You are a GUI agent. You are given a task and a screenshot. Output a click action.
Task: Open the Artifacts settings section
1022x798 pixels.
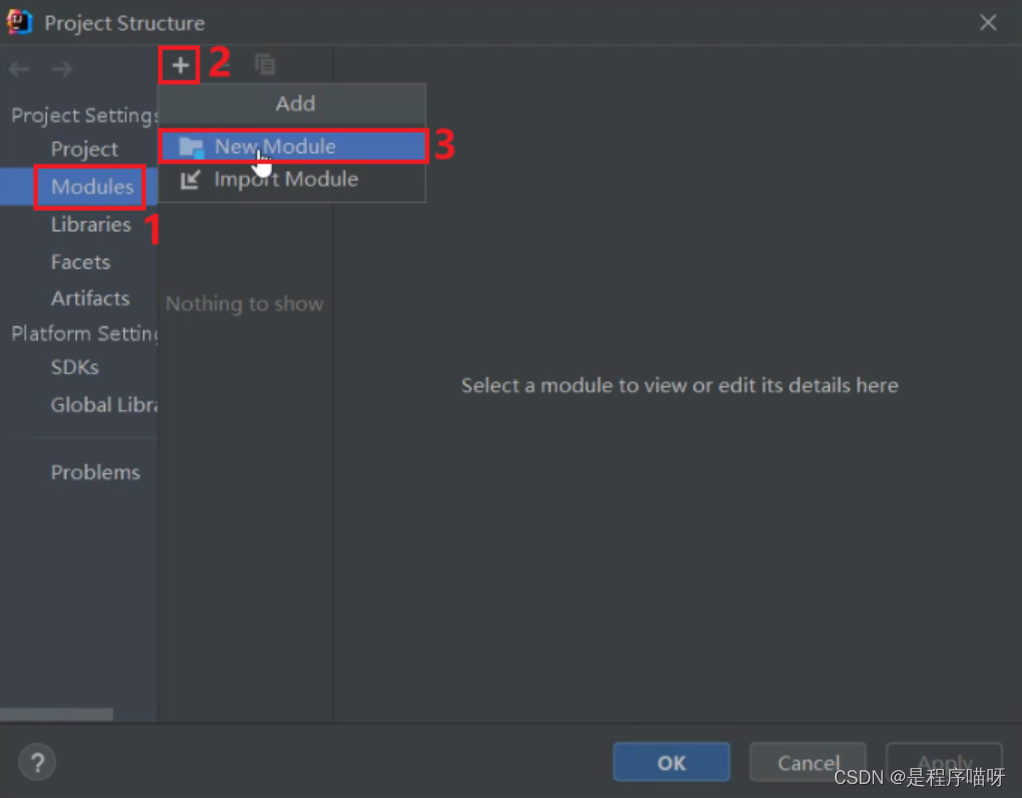coord(90,299)
